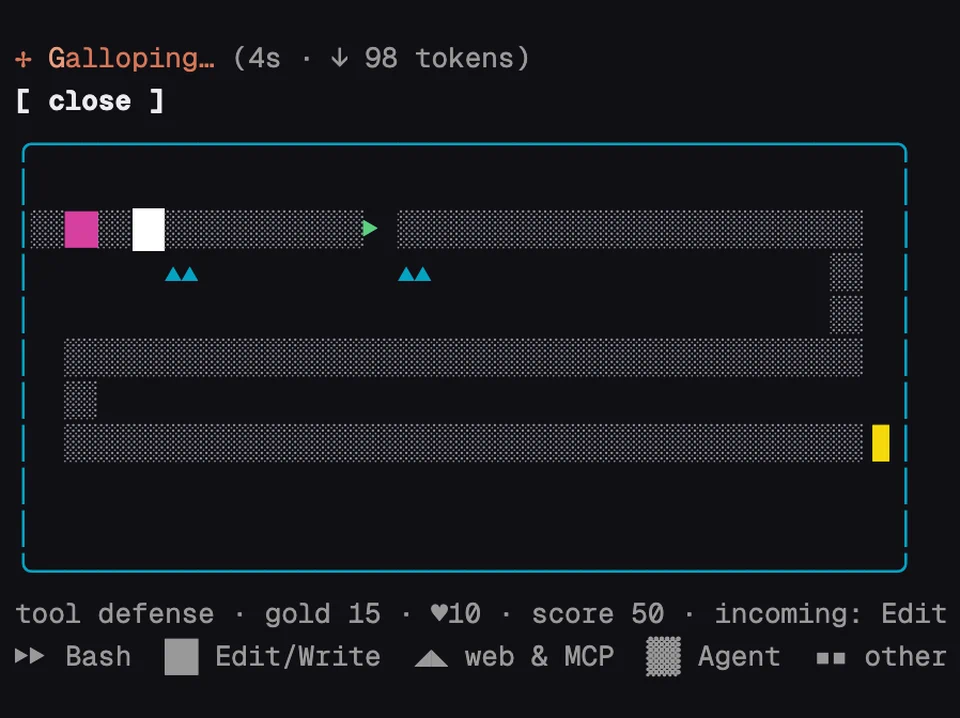Click the "other" legend label
This screenshot has width=960, height=718.
[905, 656]
